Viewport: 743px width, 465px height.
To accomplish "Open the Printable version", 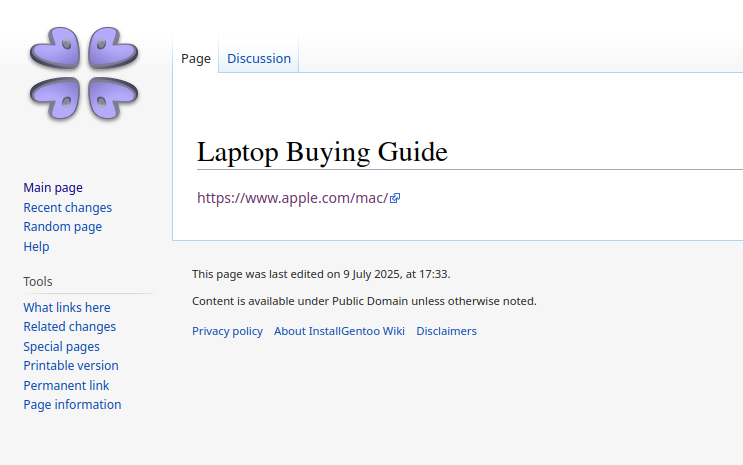I will point(71,366).
